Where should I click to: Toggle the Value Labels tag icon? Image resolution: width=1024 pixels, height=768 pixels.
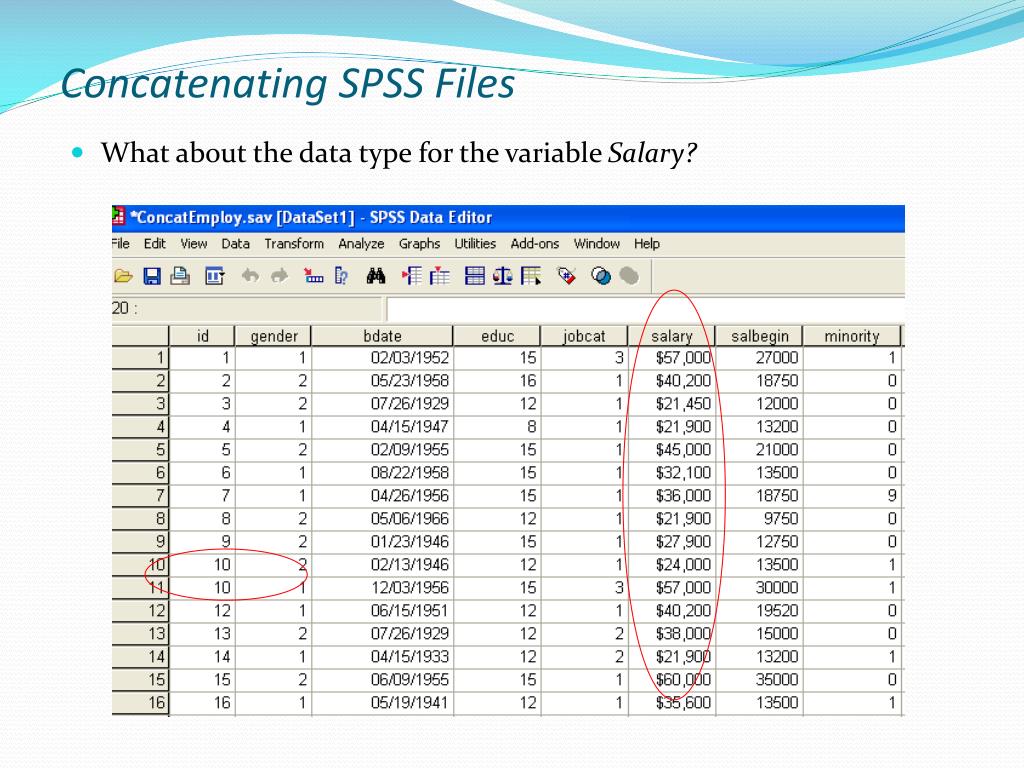tap(567, 276)
